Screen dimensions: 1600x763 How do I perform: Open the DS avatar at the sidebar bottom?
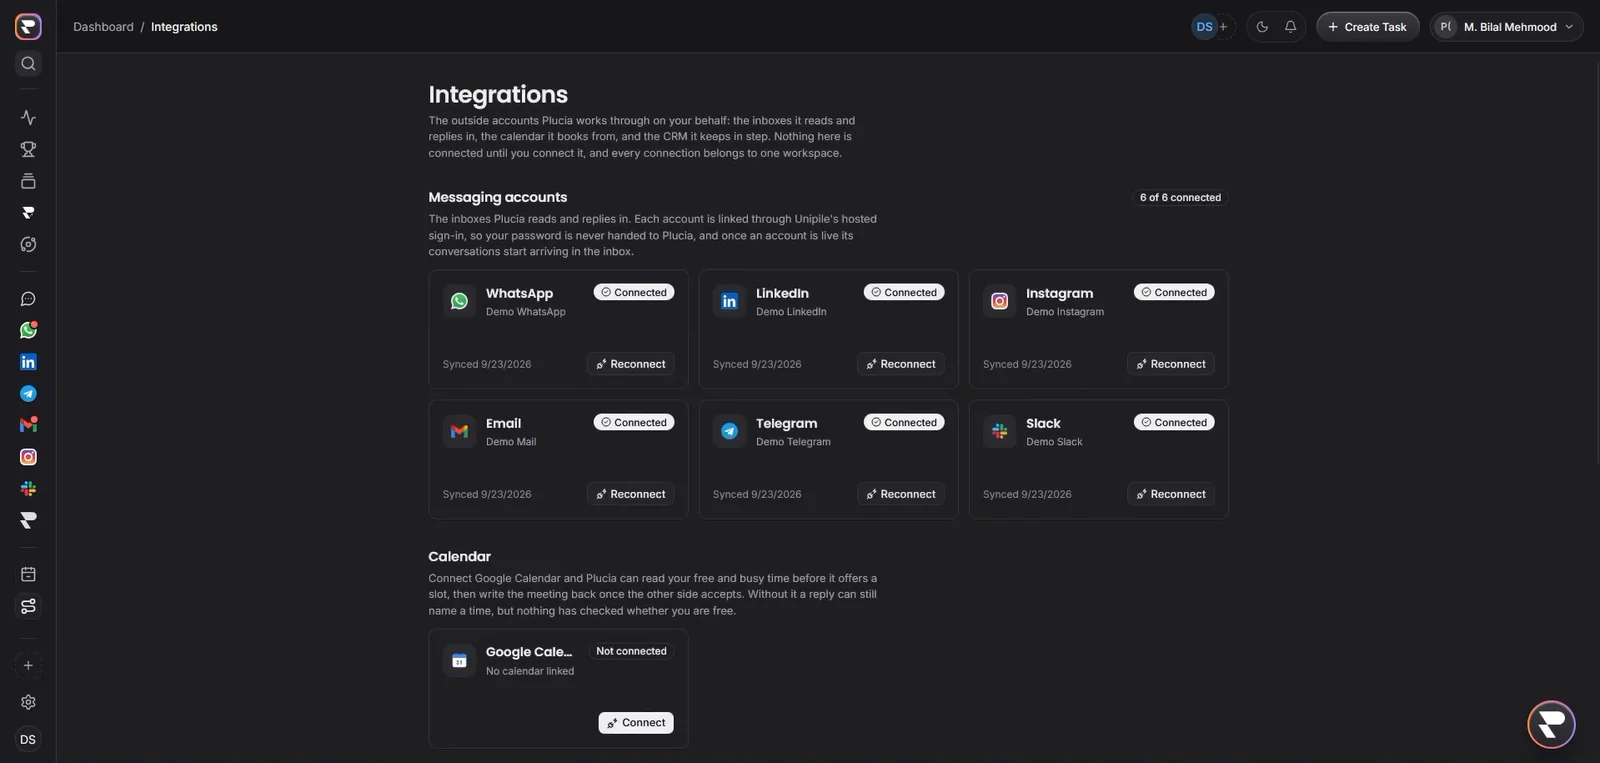[28, 740]
